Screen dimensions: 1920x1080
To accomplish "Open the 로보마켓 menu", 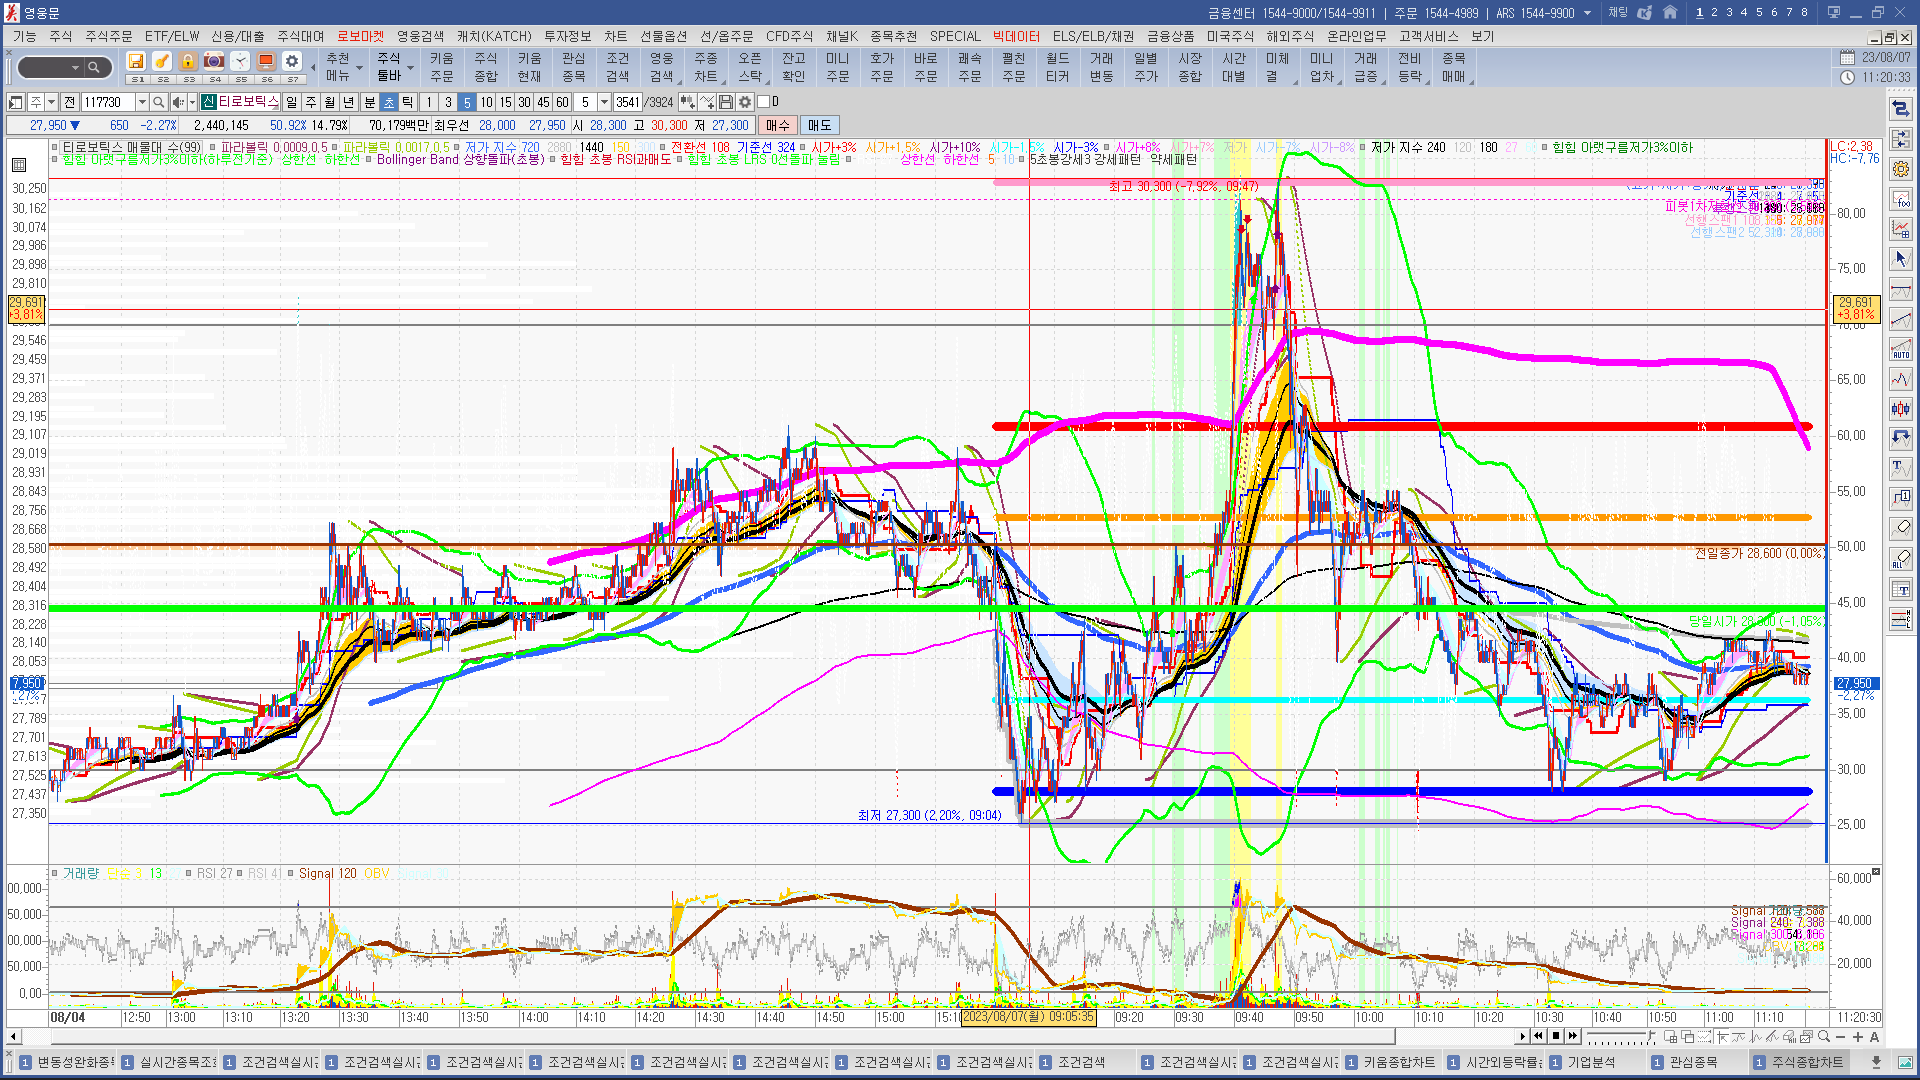I will click(x=360, y=36).
